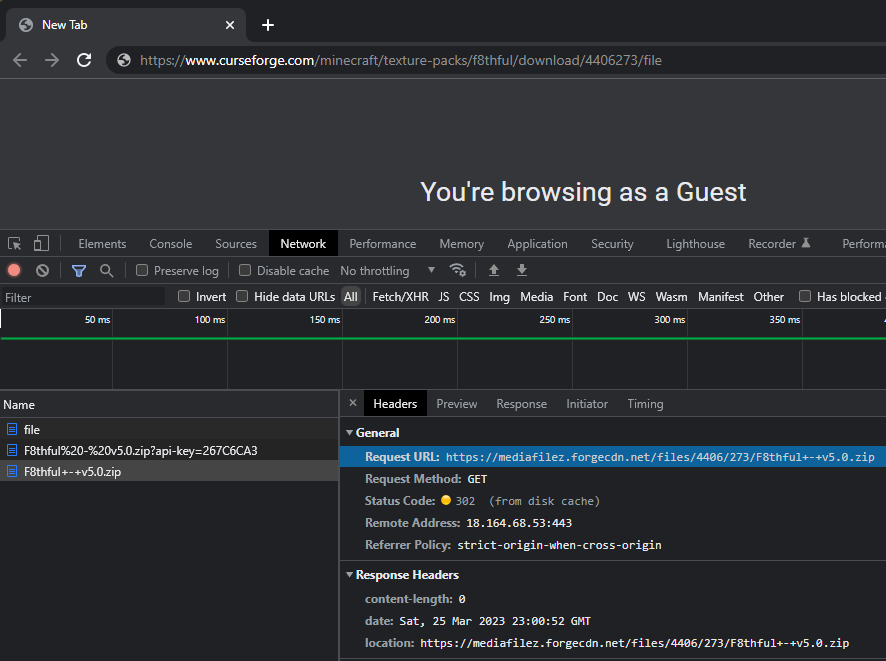The height and width of the screenshot is (661, 886).
Task: Collapse the General section
Action: coord(350,433)
